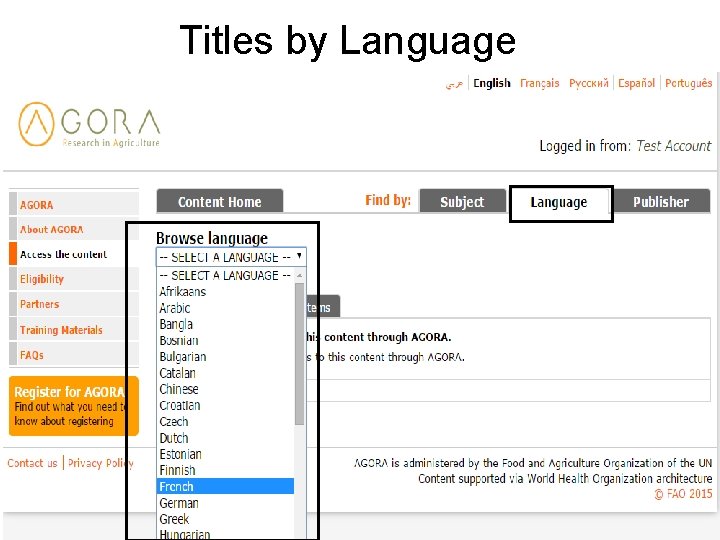Switch site language to Arabic

click(x=454, y=84)
